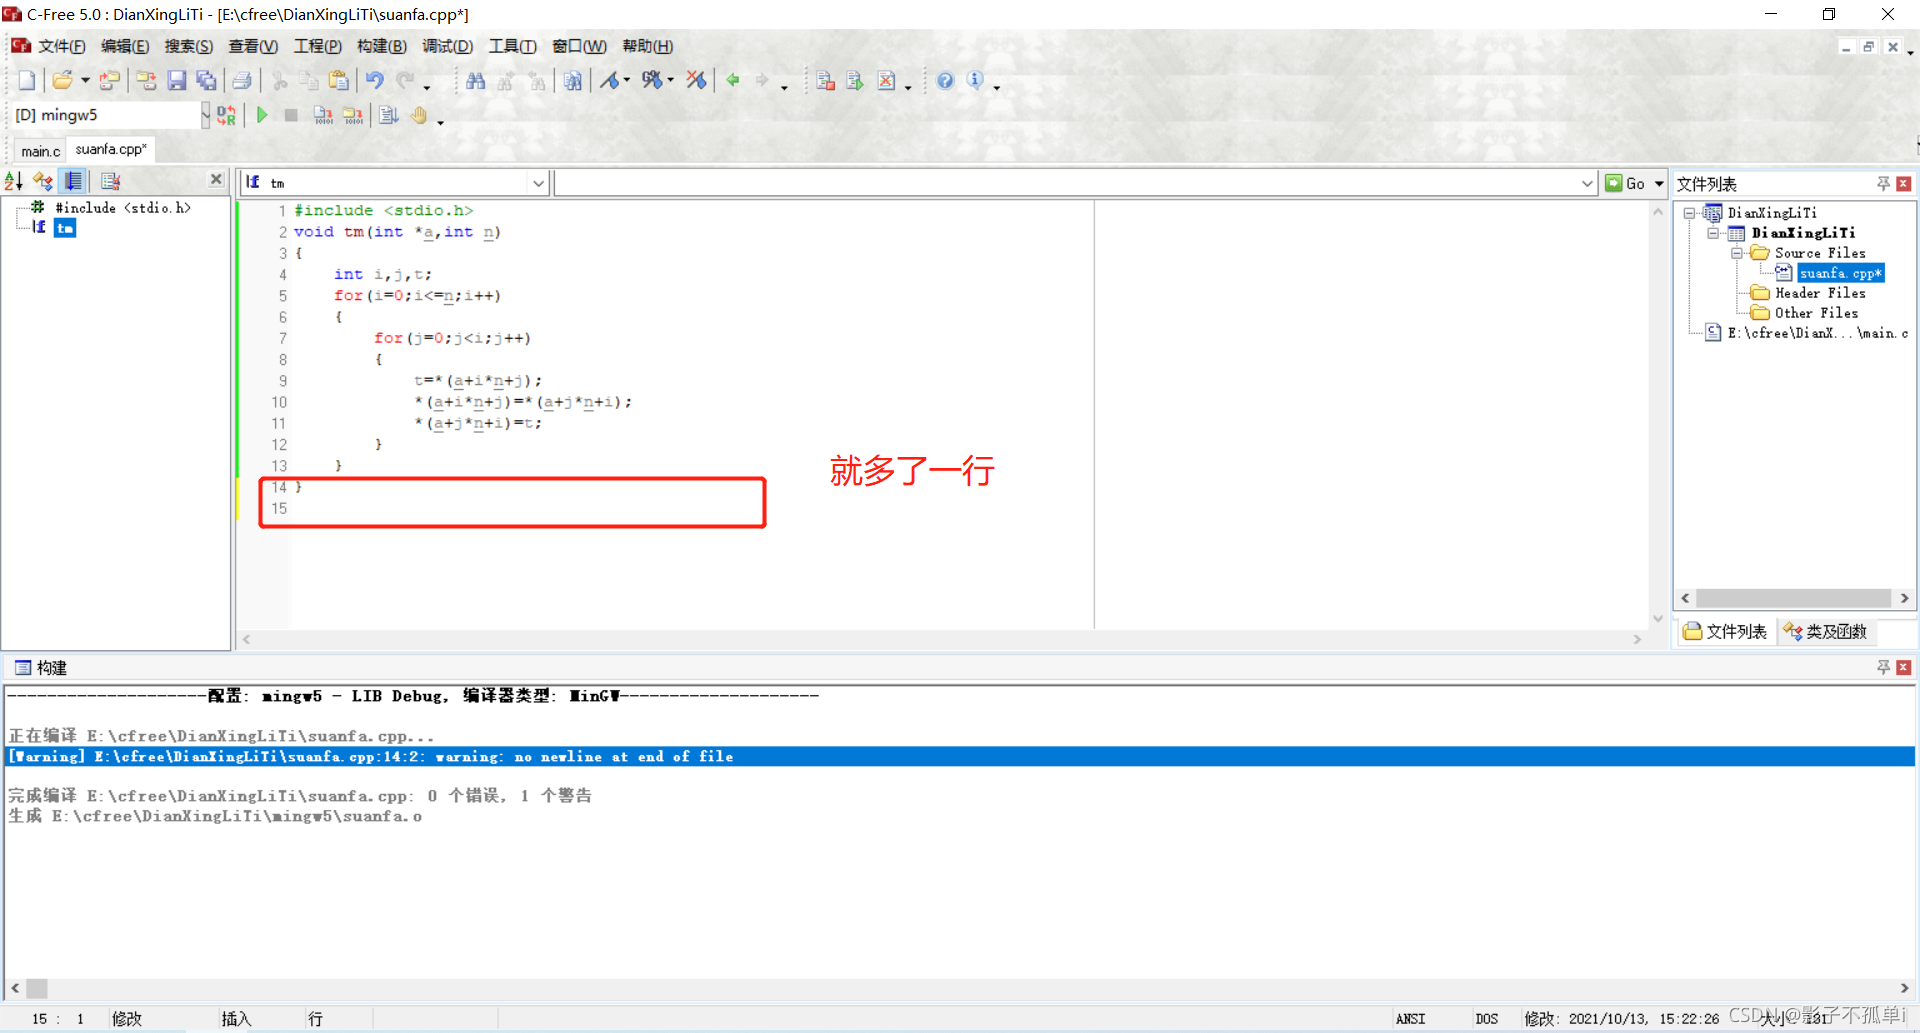The width and height of the screenshot is (1920, 1033).
Task: Sort symbols alphabetically with the A-Z icon
Action: [x=14, y=181]
